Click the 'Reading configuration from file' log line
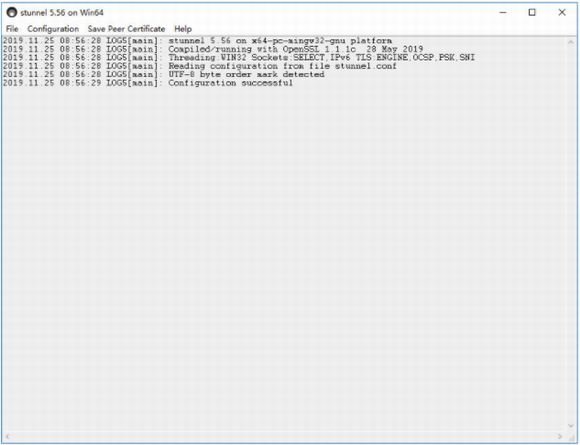The height and width of the screenshot is (445, 580). (x=199, y=66)
